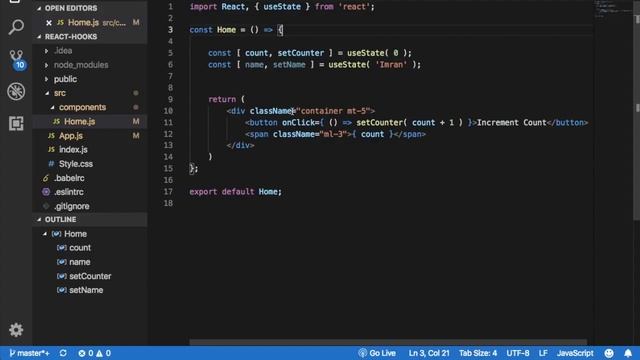
Task: Open the Extensions view icon
Action: (16, 123)
